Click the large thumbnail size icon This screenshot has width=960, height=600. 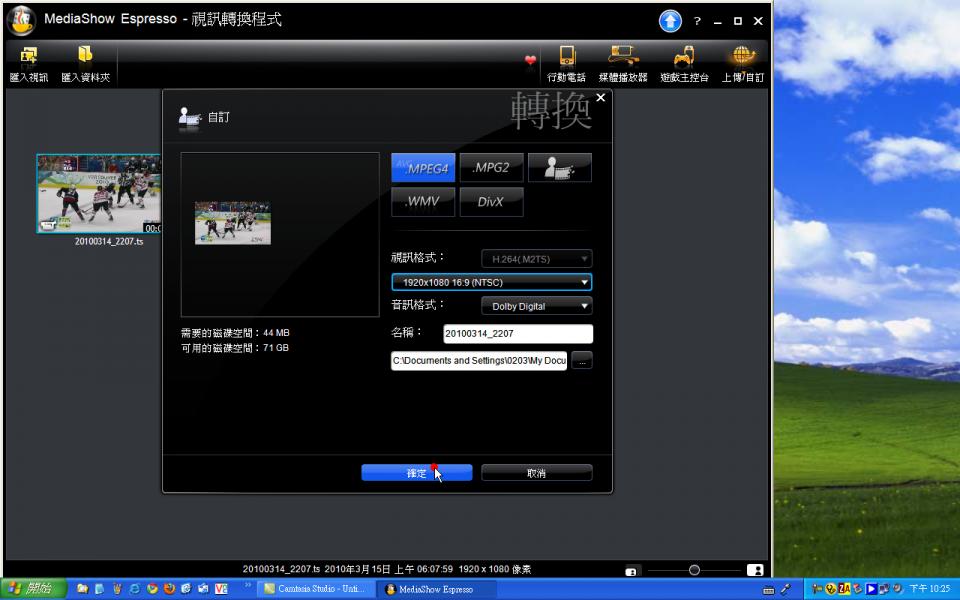click(755, 570)
